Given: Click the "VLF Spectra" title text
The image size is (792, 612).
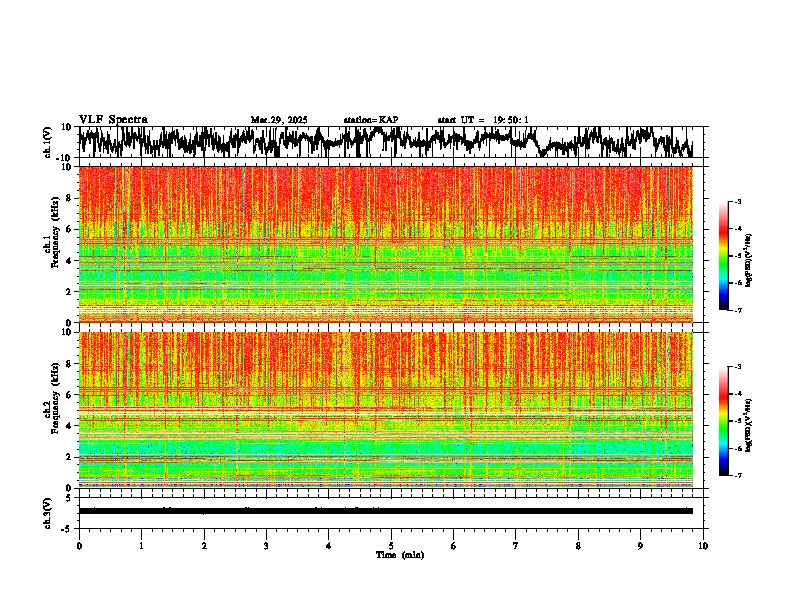Looking at the screenshot, I should click(x=113, y=120).
